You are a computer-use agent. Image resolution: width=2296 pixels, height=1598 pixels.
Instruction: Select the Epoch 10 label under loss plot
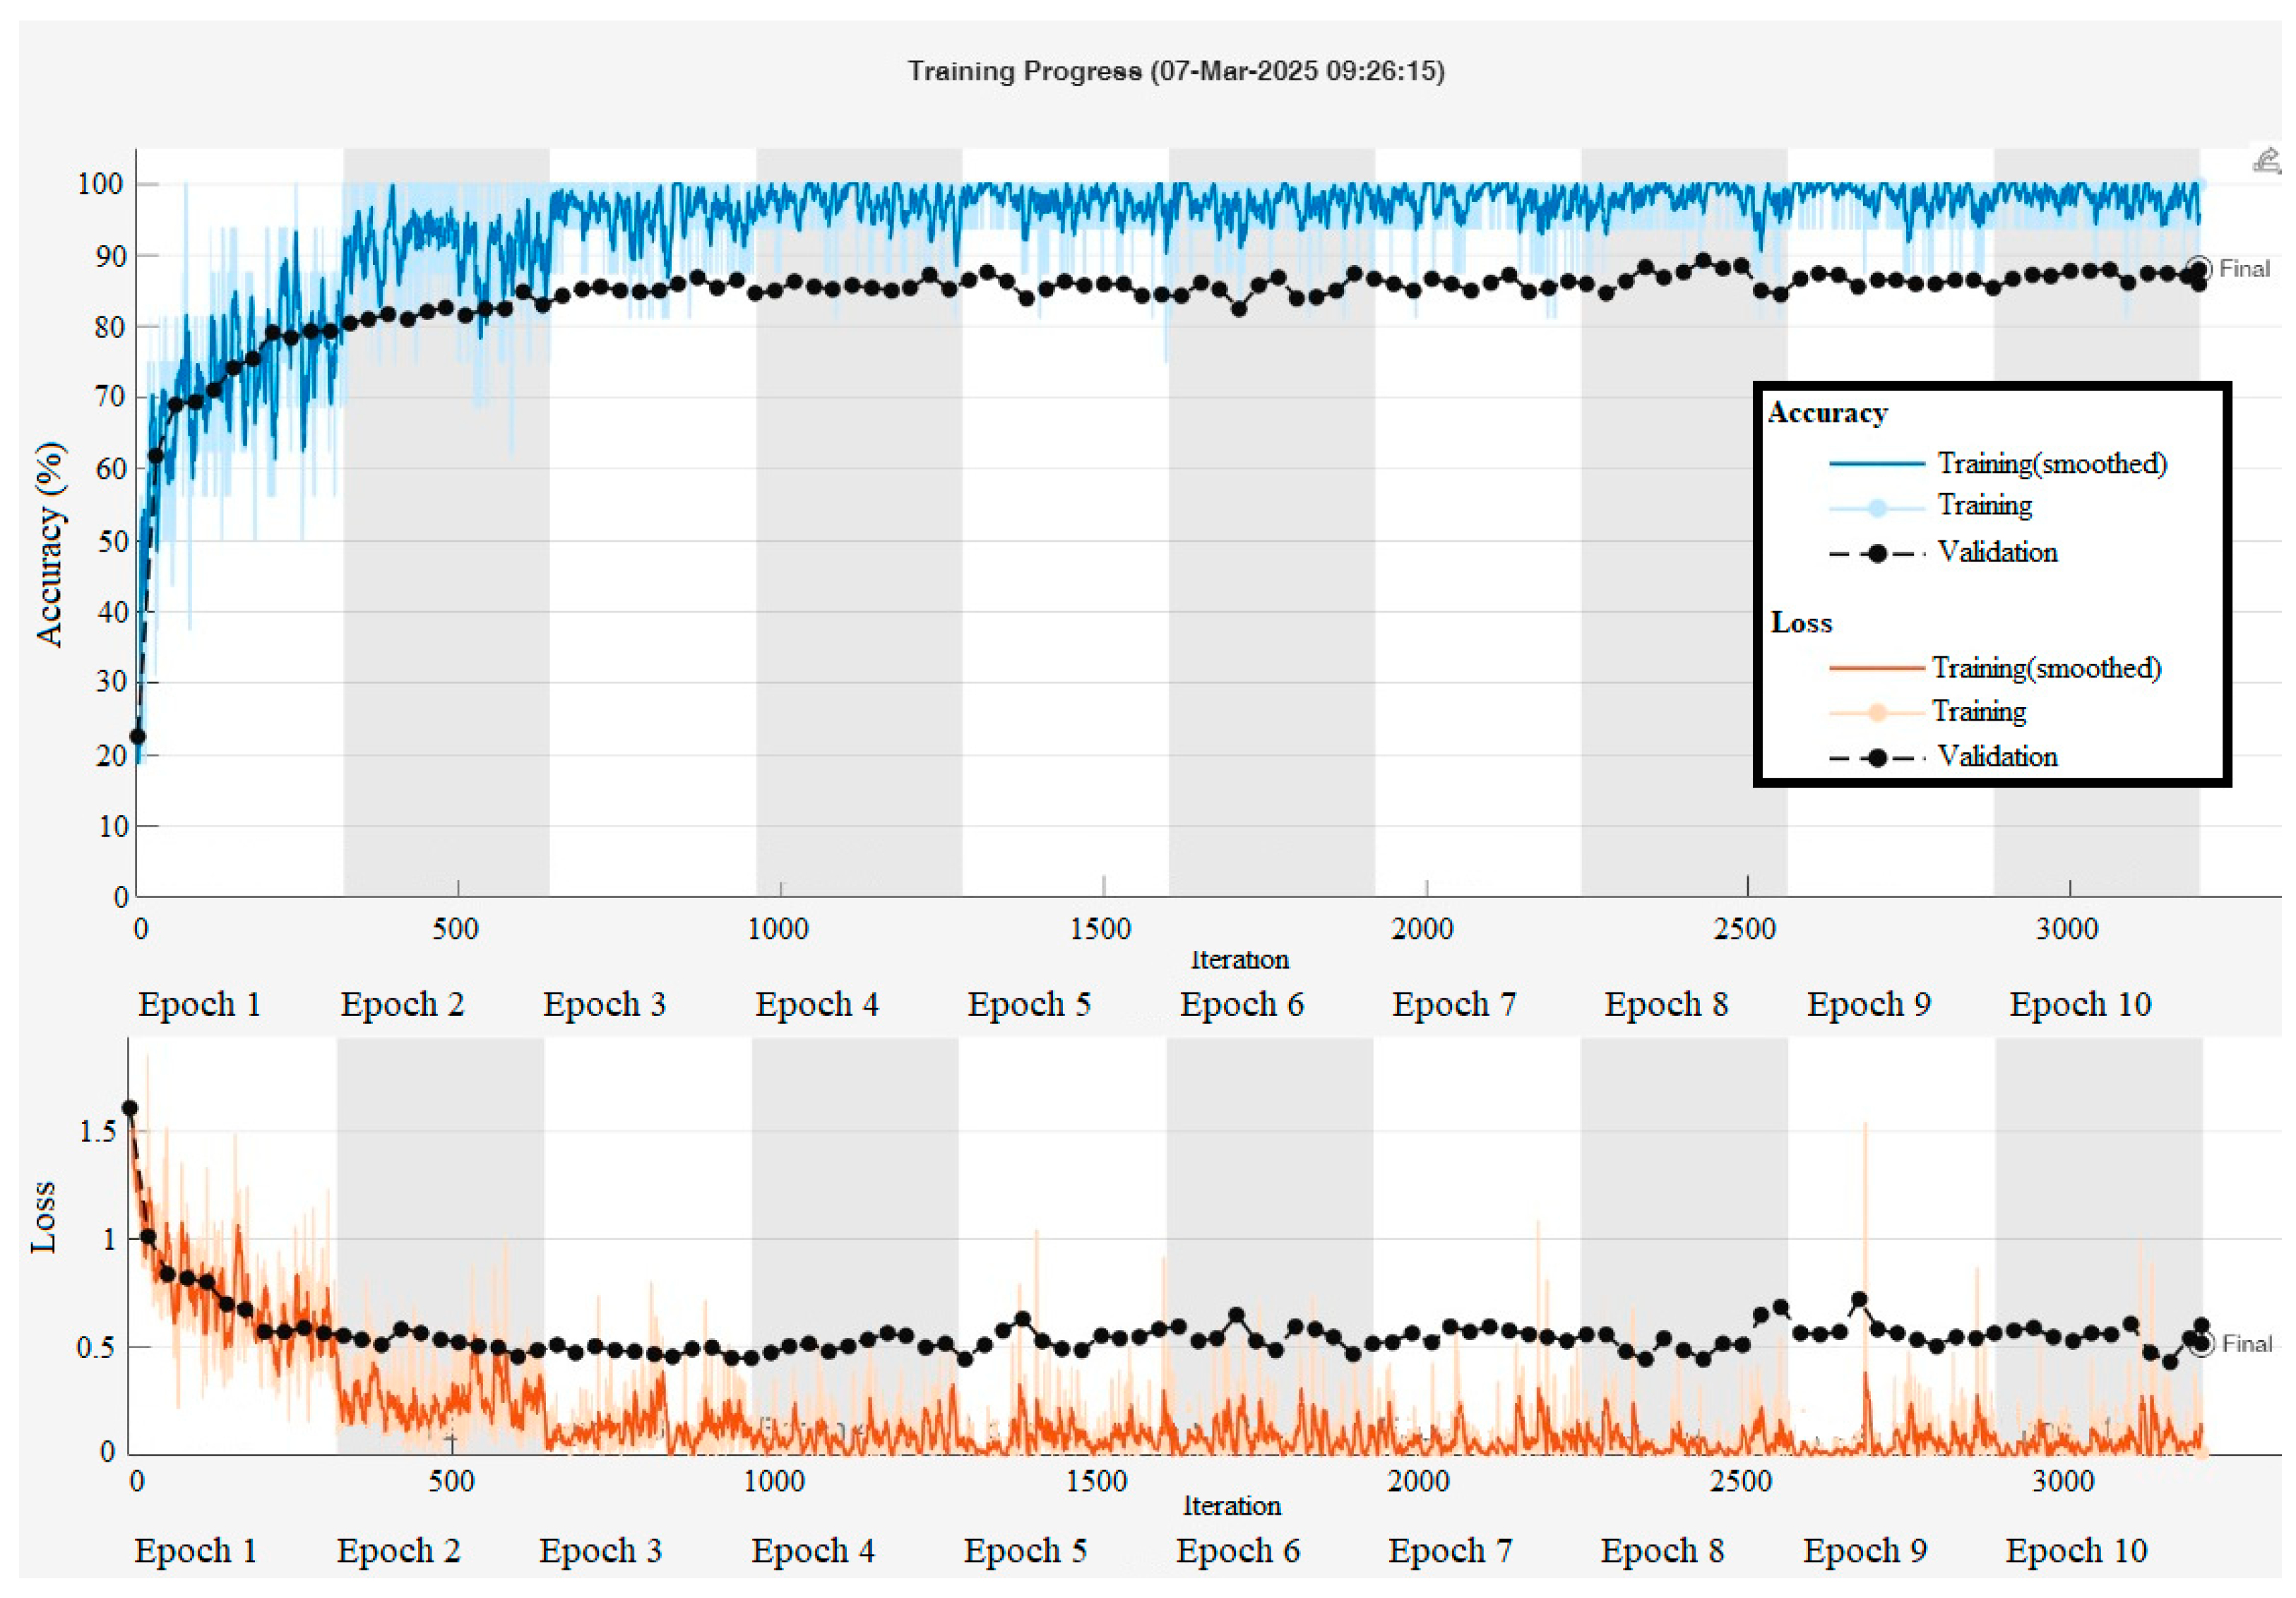(2076, 1551)
